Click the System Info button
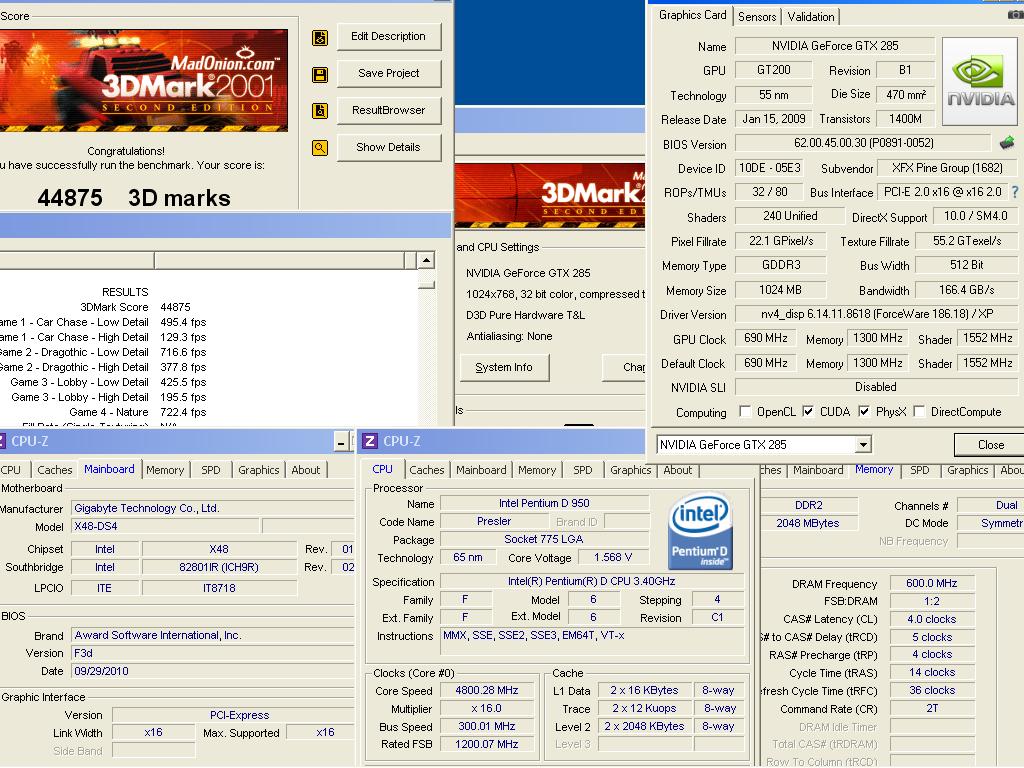The width and height of the screenshot is (1024, 768). tap(504, 368)
